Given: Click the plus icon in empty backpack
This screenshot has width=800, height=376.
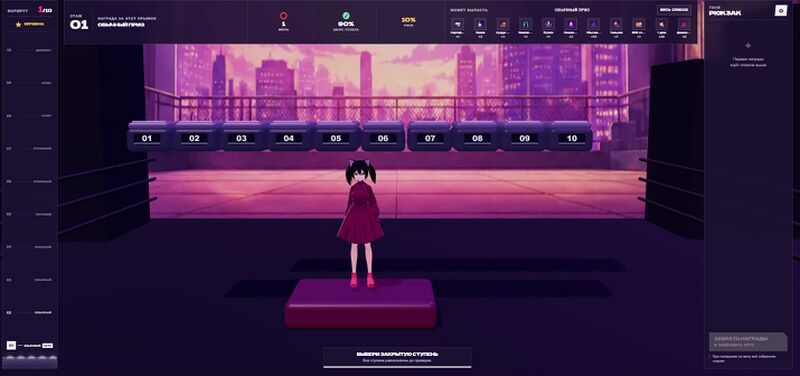Looking at the screenshot, I should coord(748,45).
